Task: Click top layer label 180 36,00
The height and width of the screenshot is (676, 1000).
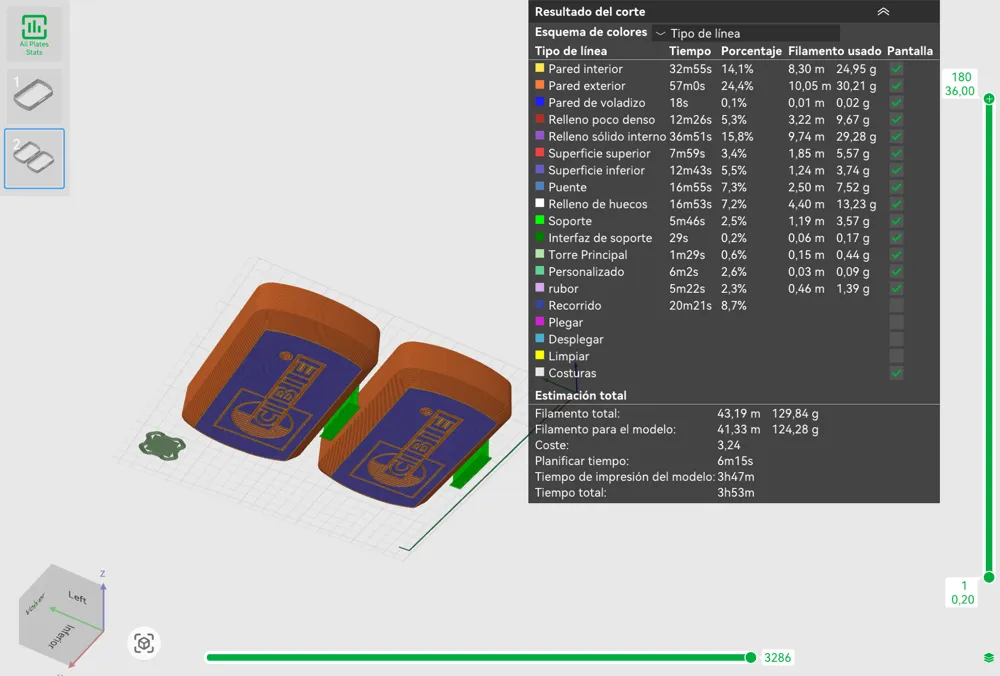Action: point(960,84)
